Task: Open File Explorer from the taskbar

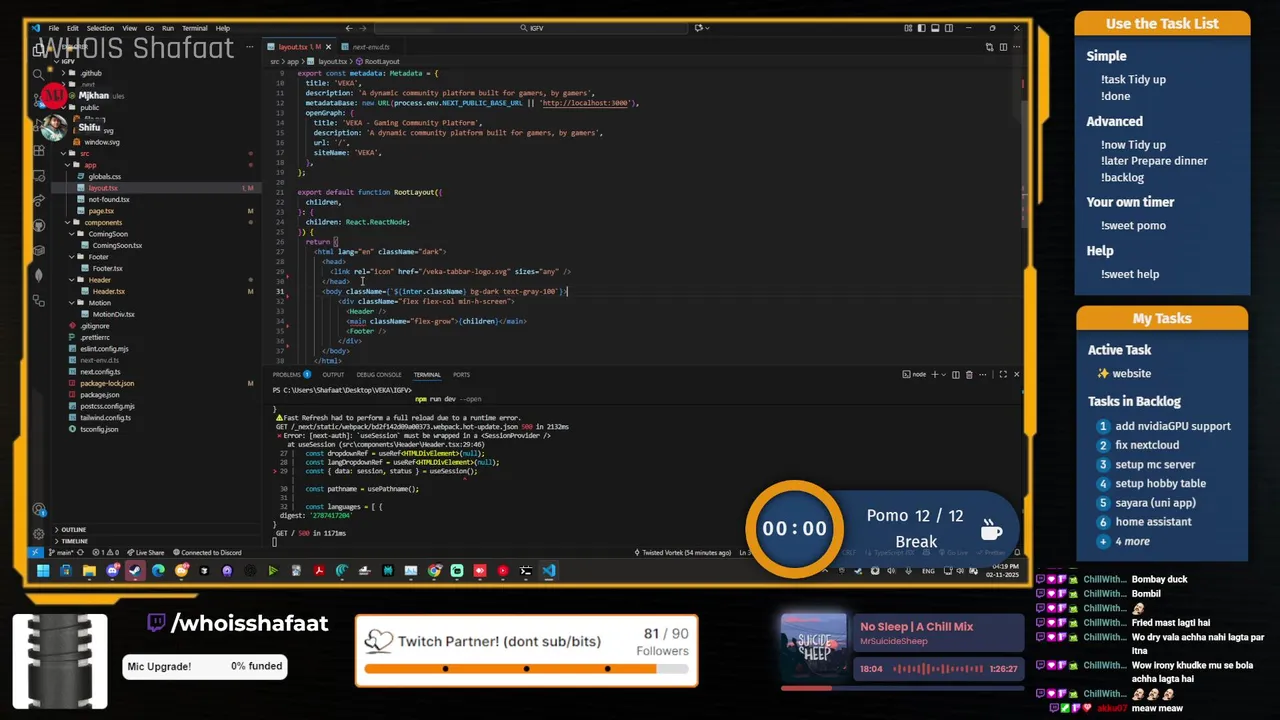Action: click(89, 571)
